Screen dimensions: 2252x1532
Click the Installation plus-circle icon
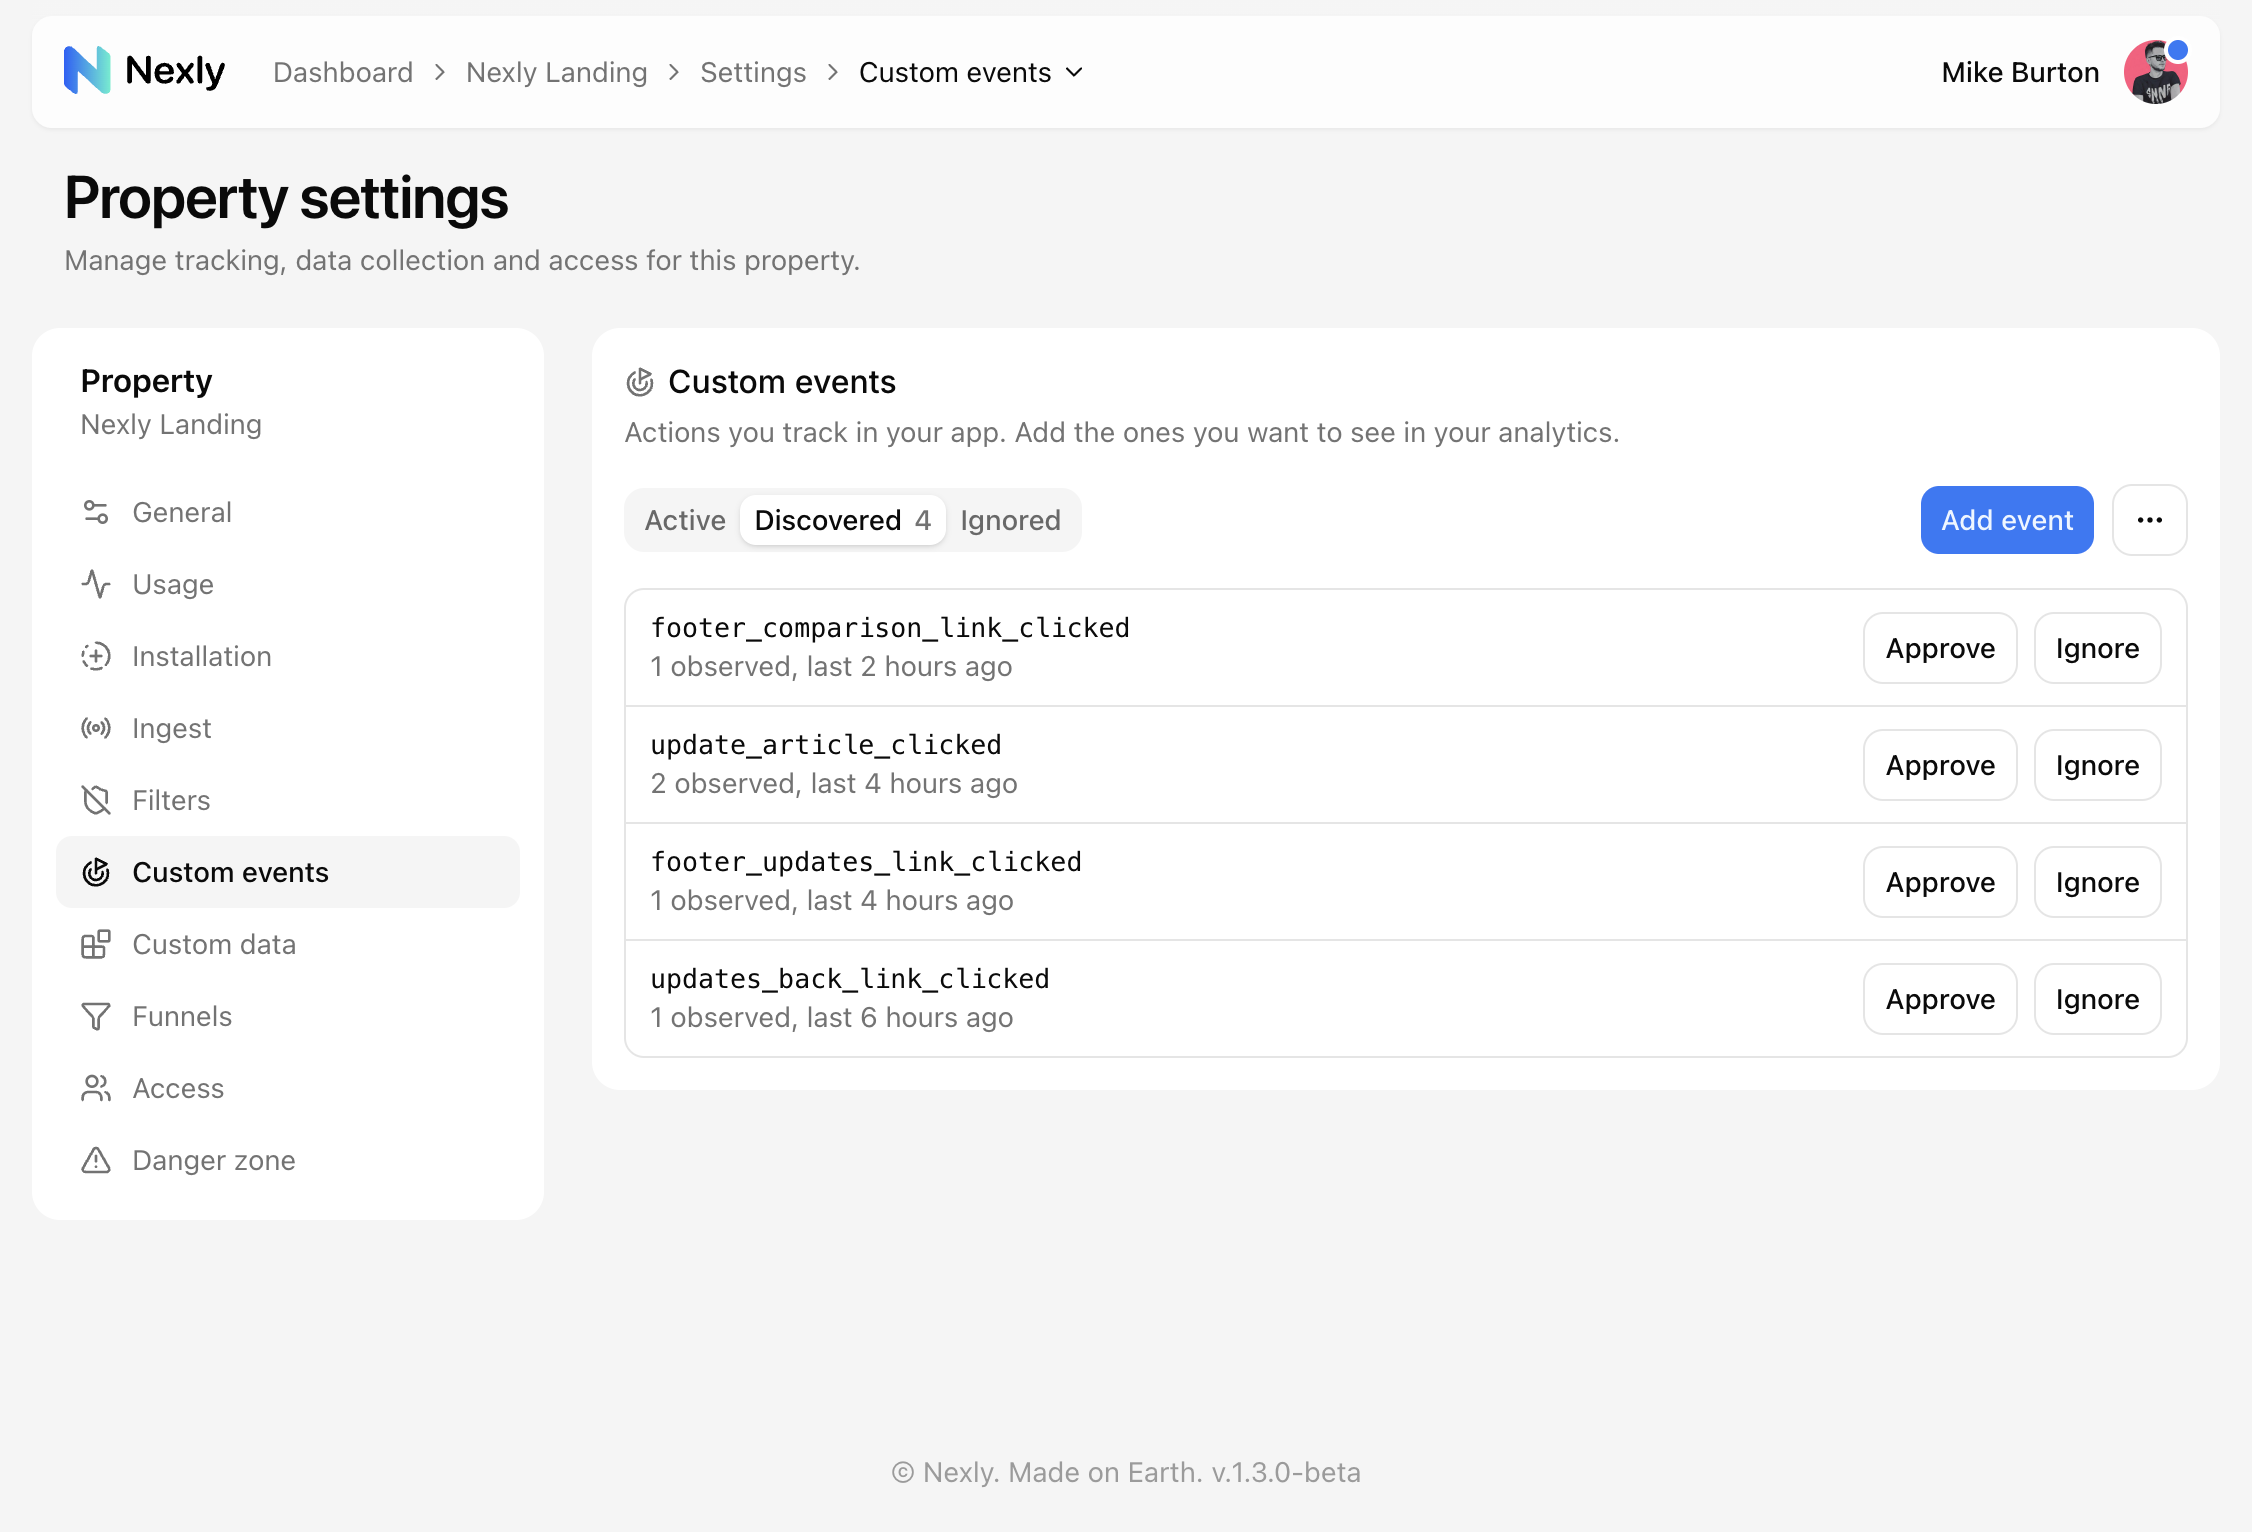(96, 656)
